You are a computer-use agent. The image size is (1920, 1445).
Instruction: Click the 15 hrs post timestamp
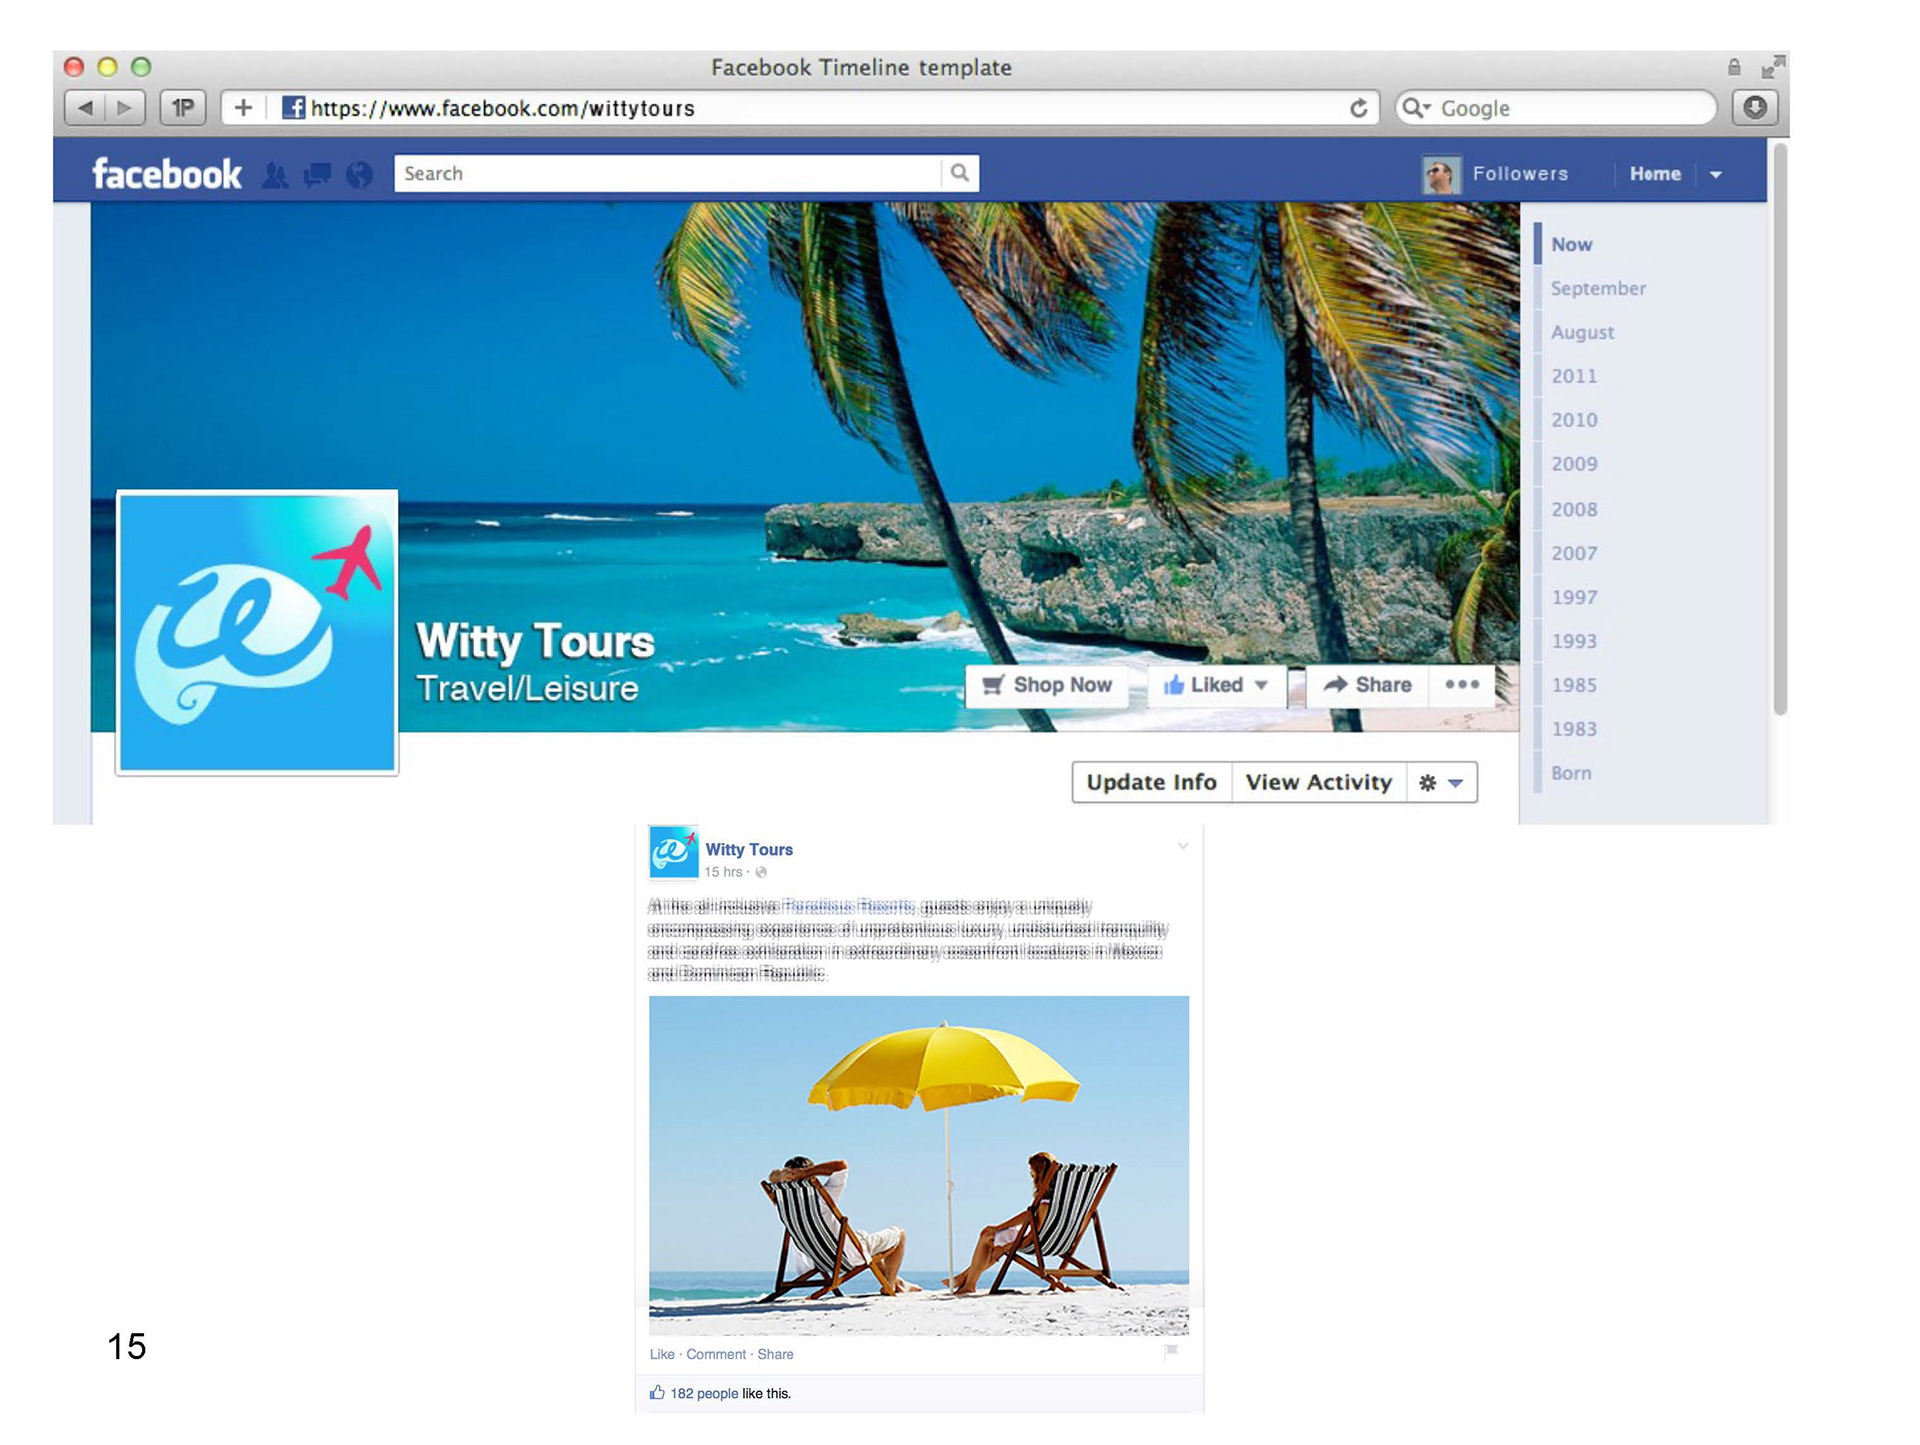[x=723, y=873]
